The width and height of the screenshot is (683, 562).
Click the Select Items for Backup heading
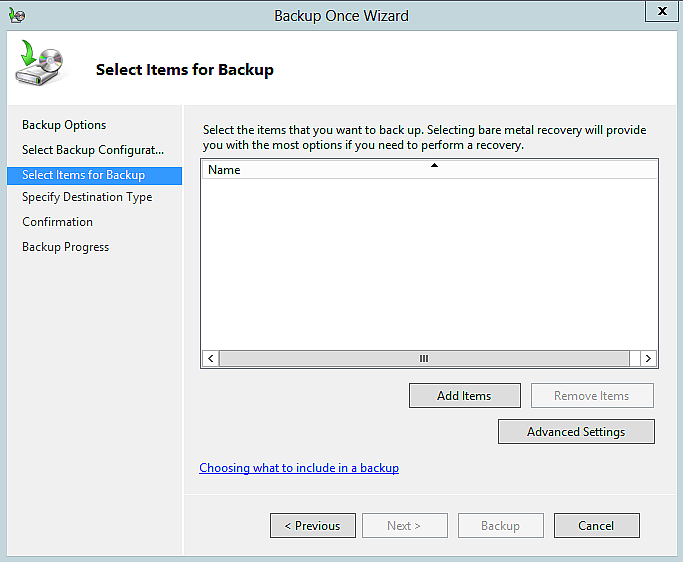click(x=185, y=70)
